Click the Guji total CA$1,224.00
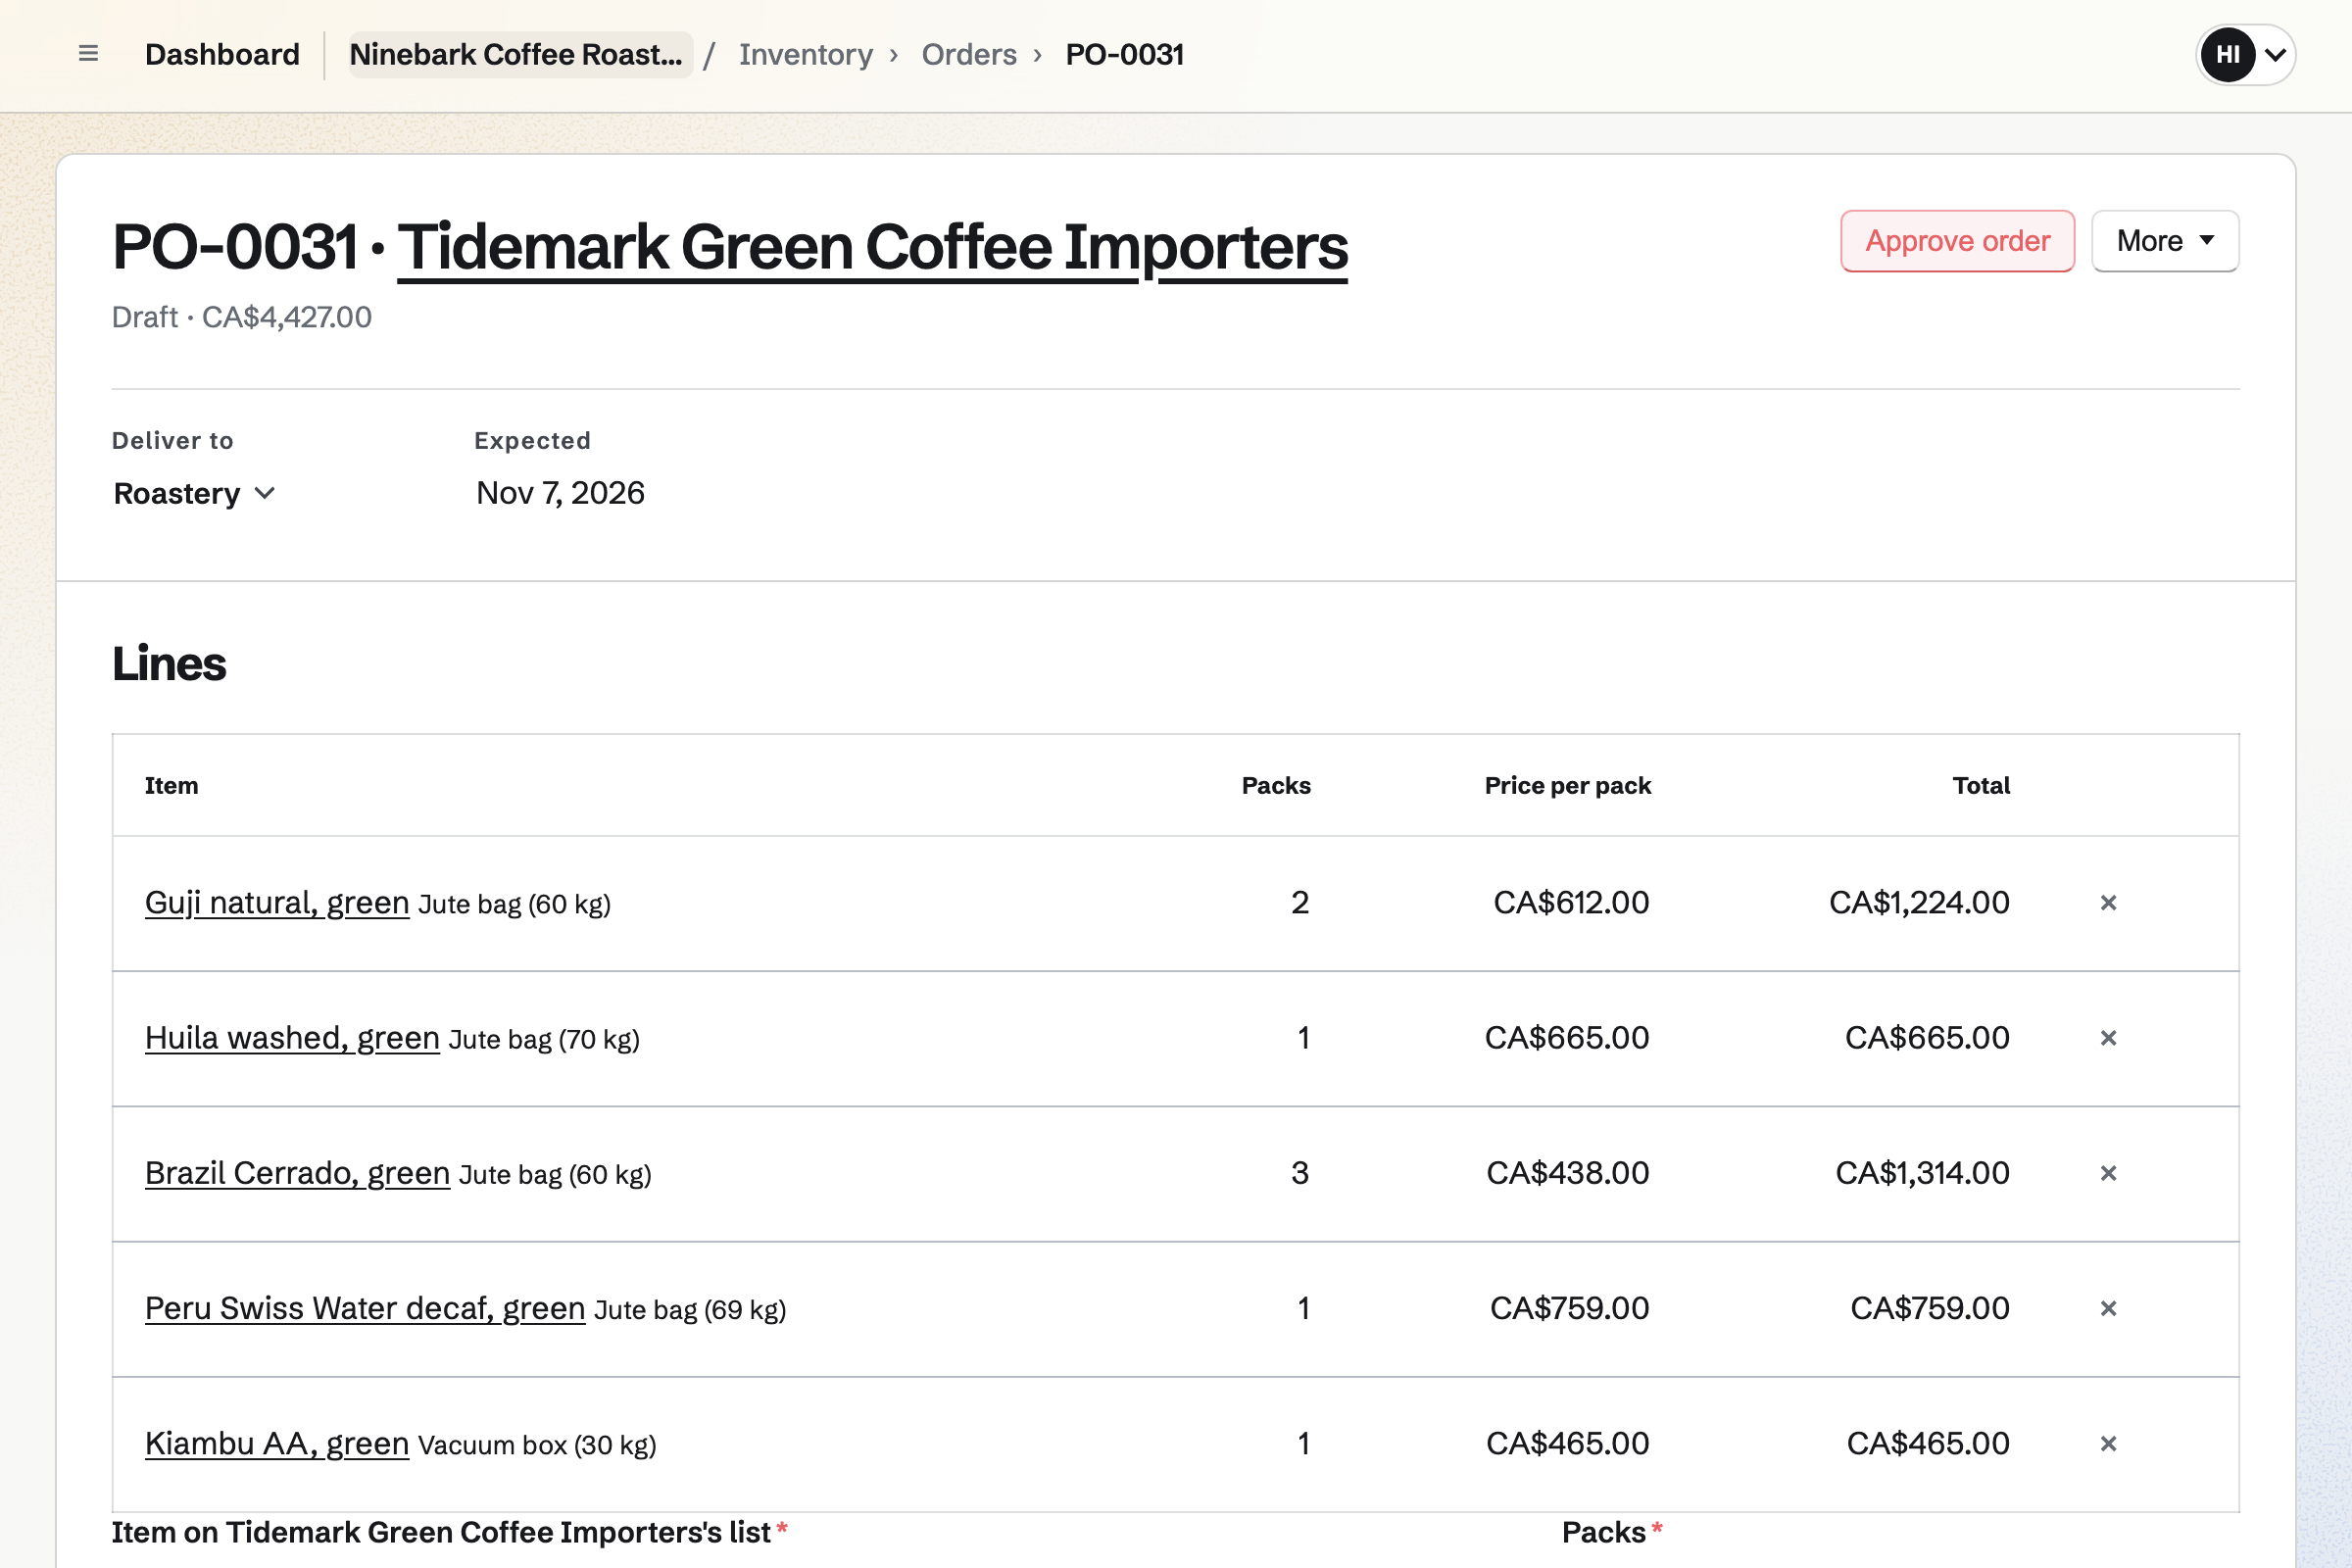Viewport: 2352px width, 1568px height. (1919, 903)
